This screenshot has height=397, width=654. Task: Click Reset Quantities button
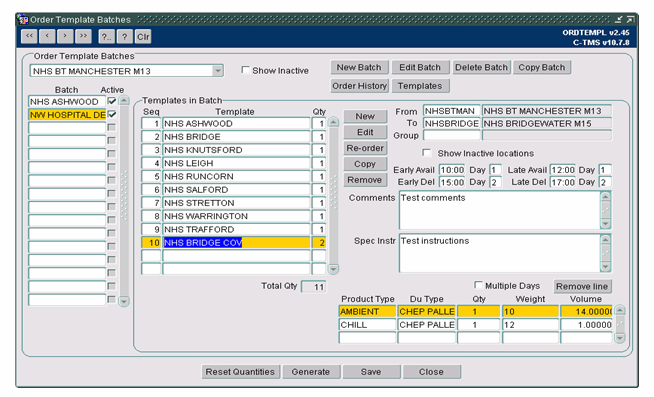point(240,372)
